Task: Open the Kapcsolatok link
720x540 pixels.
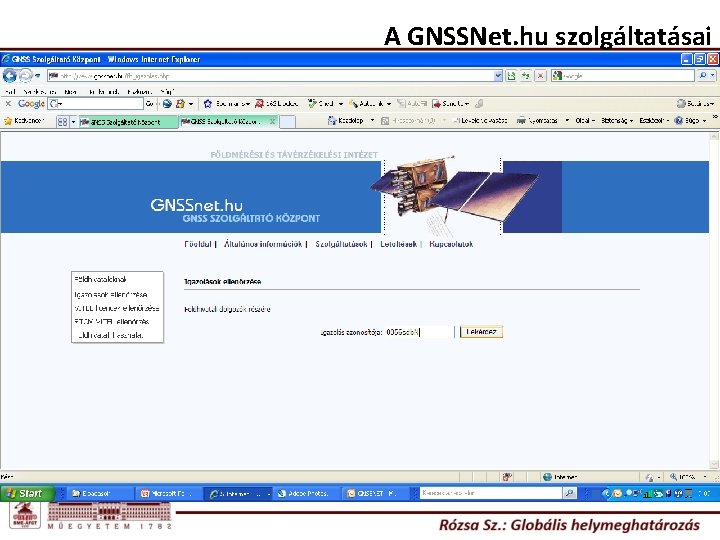Action: 451,244
